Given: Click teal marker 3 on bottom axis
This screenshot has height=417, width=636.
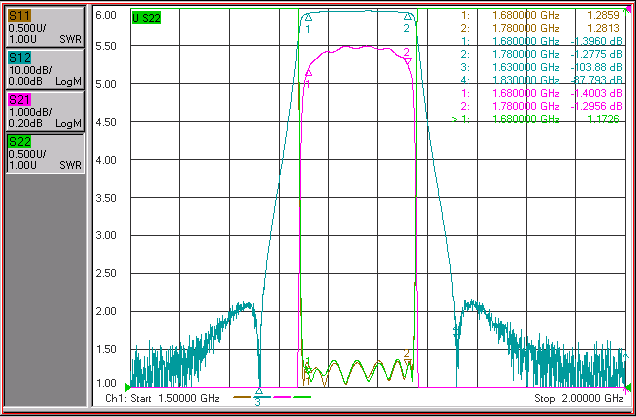Looking at the screenshot, I should (259, 391).
